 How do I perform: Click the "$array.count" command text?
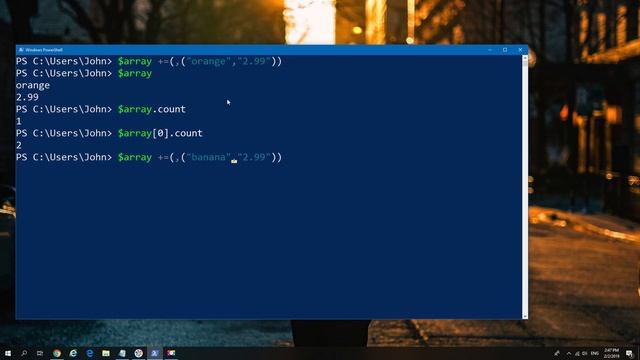point(151,109)
